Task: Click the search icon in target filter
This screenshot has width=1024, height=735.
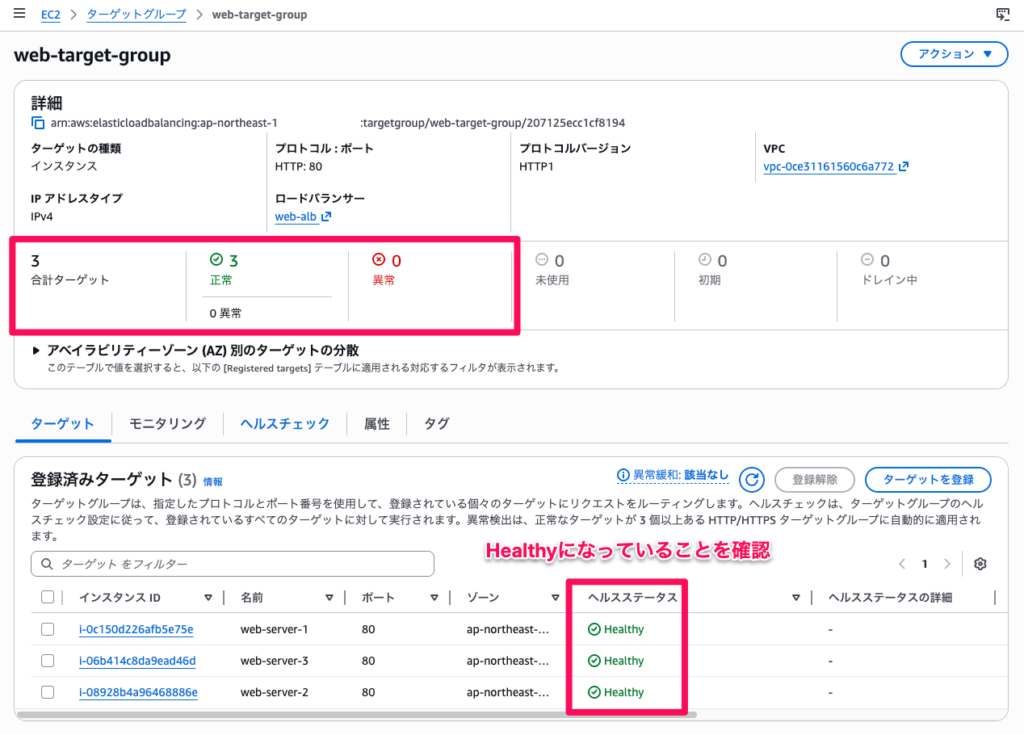Action: (46, 564)
